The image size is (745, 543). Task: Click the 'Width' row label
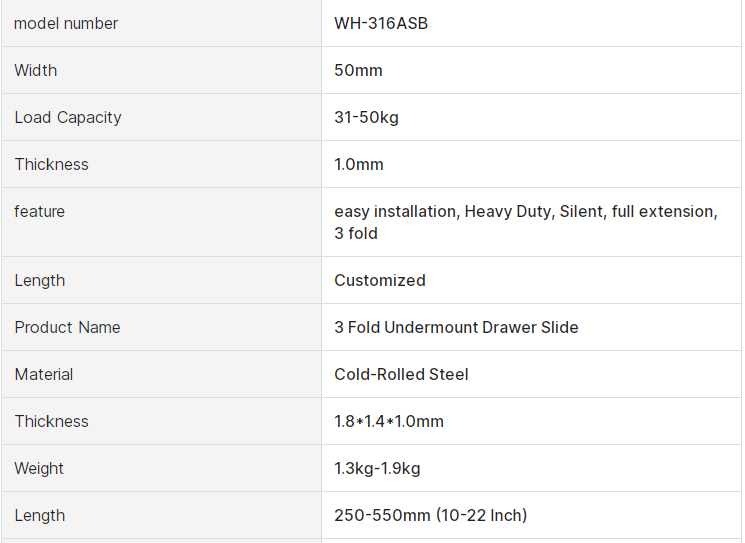point(36,70)
